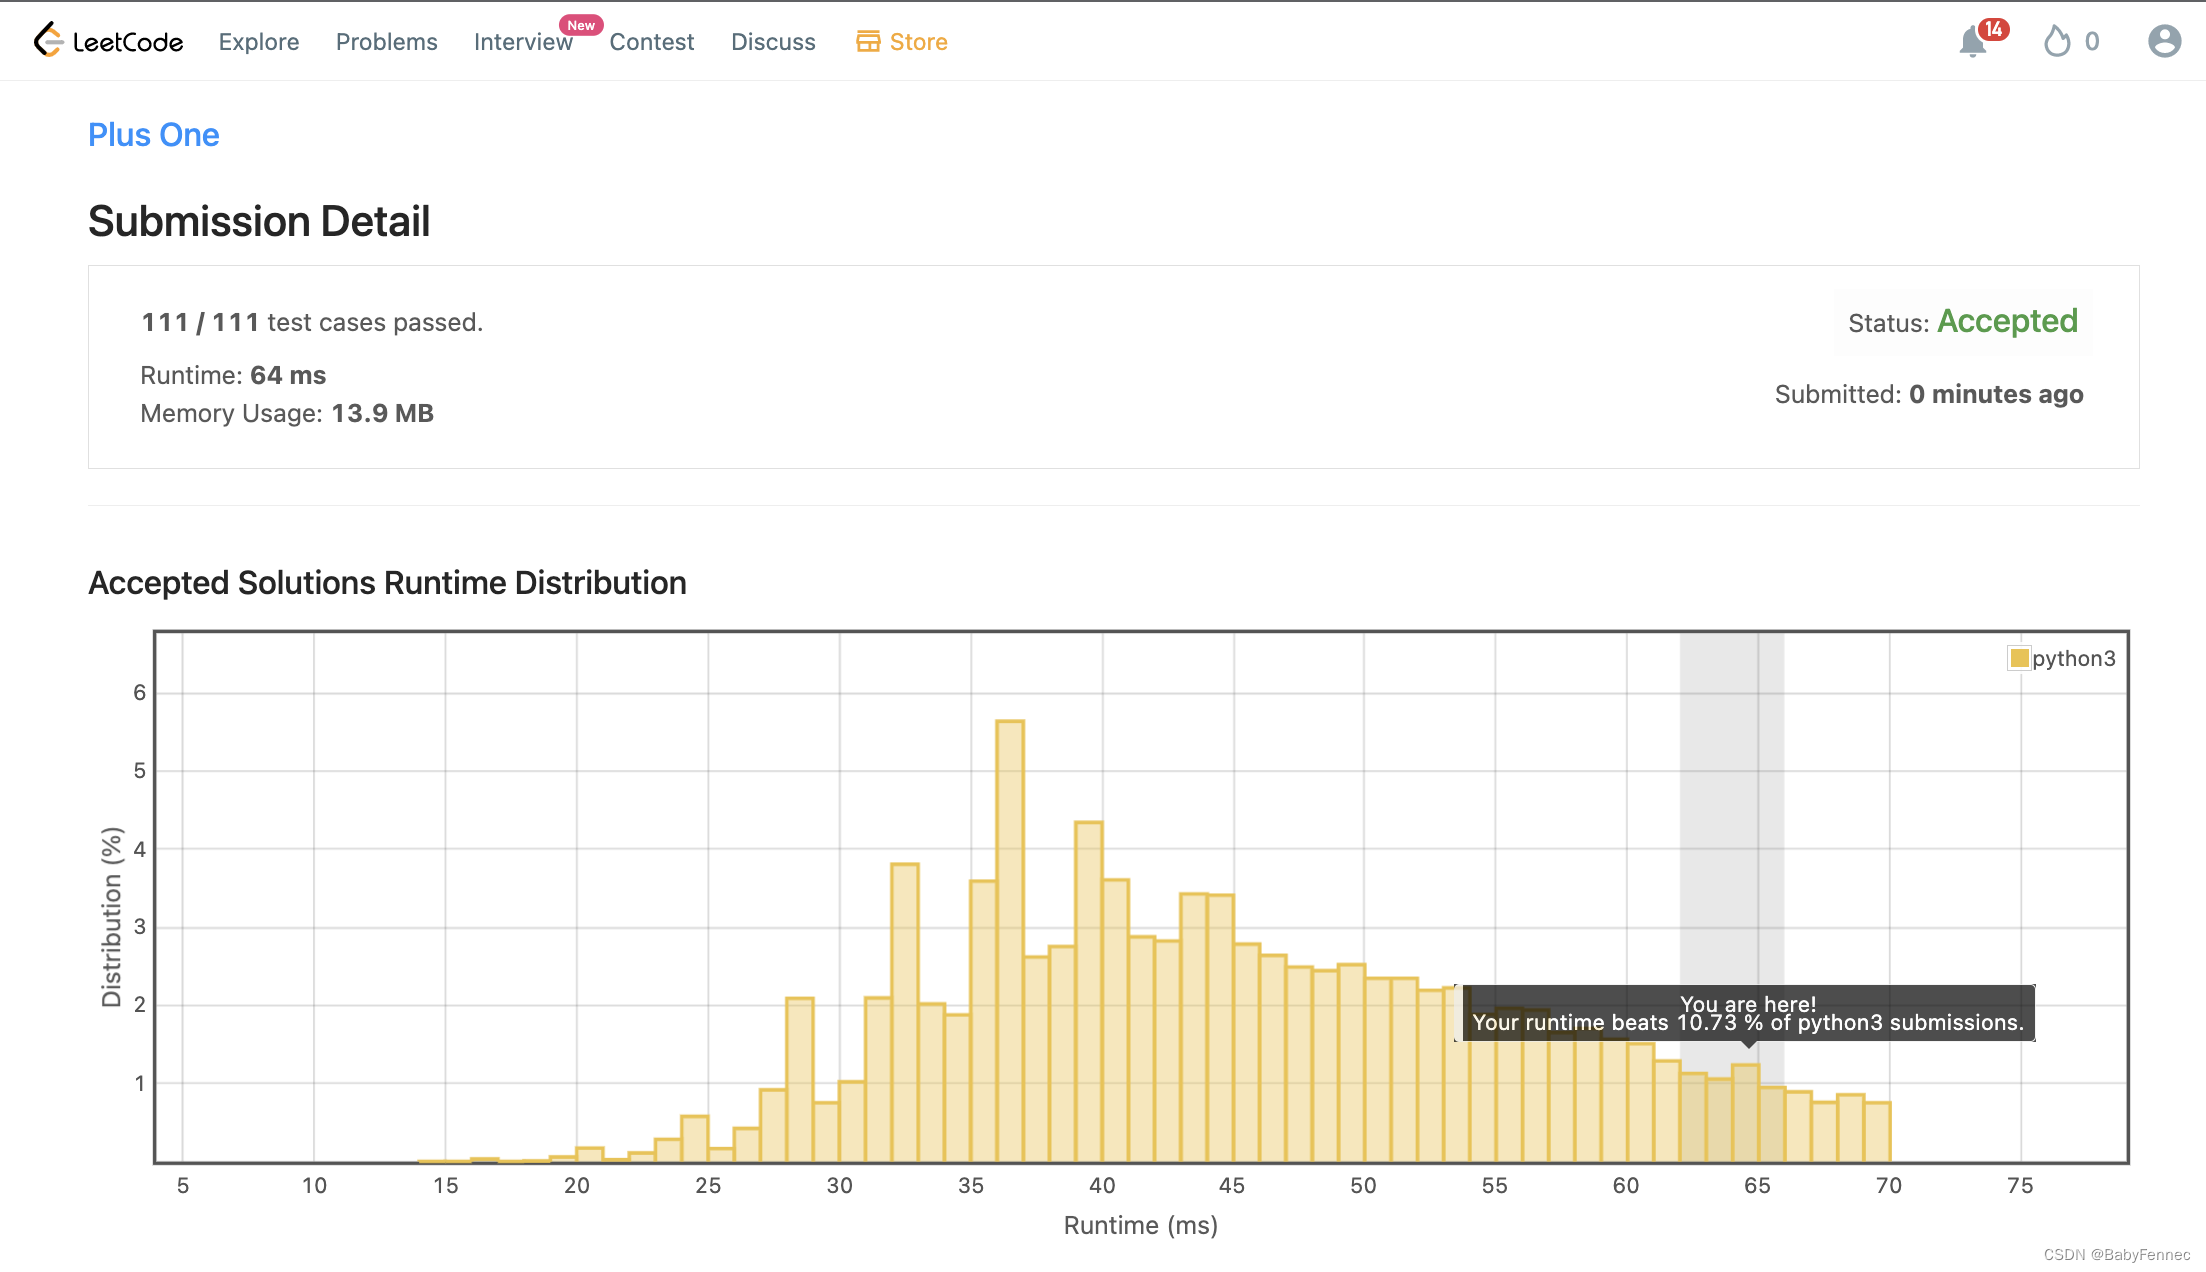The height and width of the screenshot is (1272, 2206).
Task: Open the user profile avatar icon
Action: (x=2164, y=41)
